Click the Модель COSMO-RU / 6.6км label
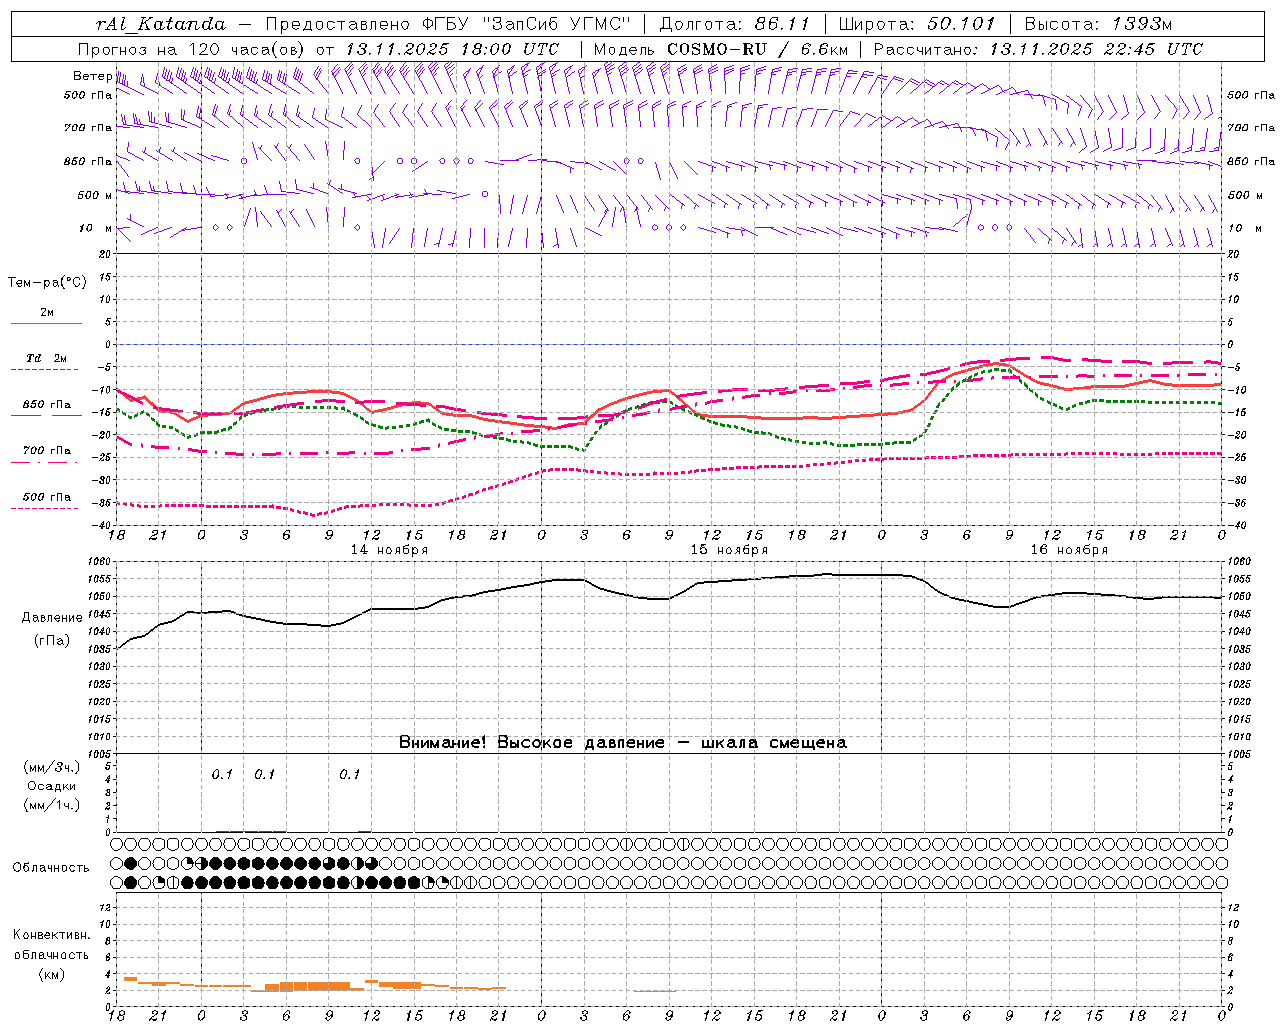Viewport: 1280px width, 1024px height. click(x=720, y=49)
